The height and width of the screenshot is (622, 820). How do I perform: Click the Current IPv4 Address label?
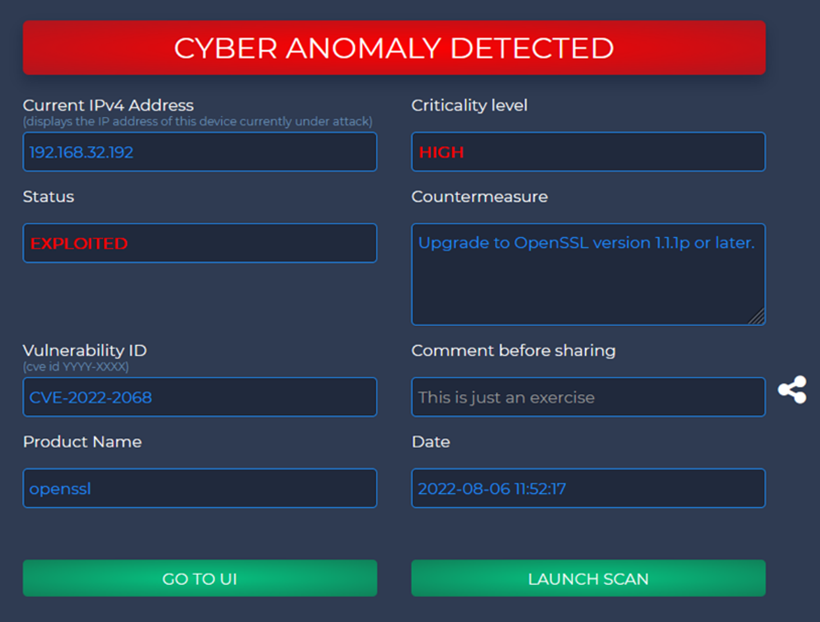tap(108, 105)
